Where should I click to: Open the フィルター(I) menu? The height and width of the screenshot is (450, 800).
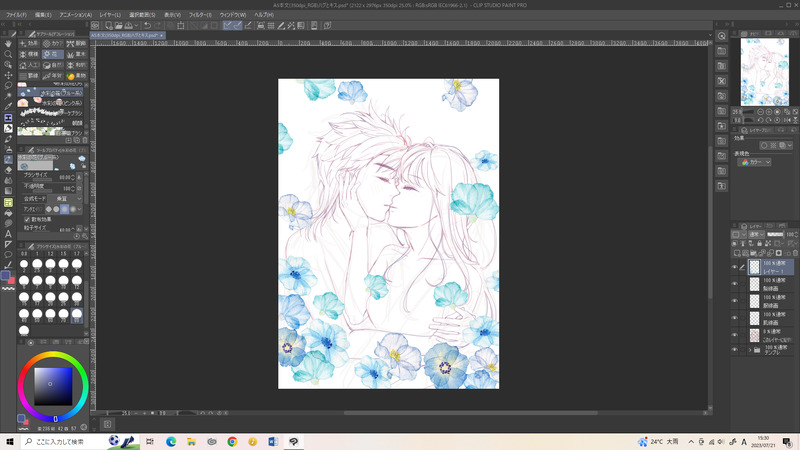[199, 15]
